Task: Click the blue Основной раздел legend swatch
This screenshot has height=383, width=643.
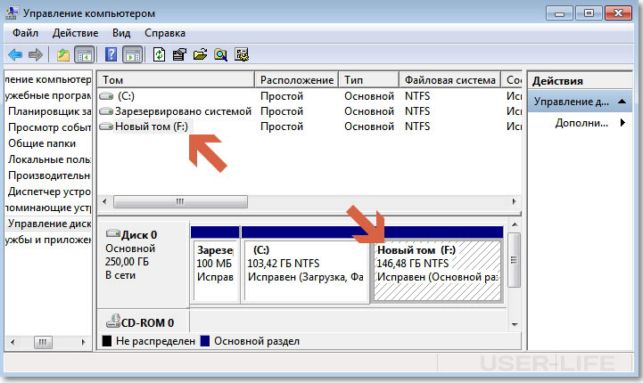Action: coord(205,341)
